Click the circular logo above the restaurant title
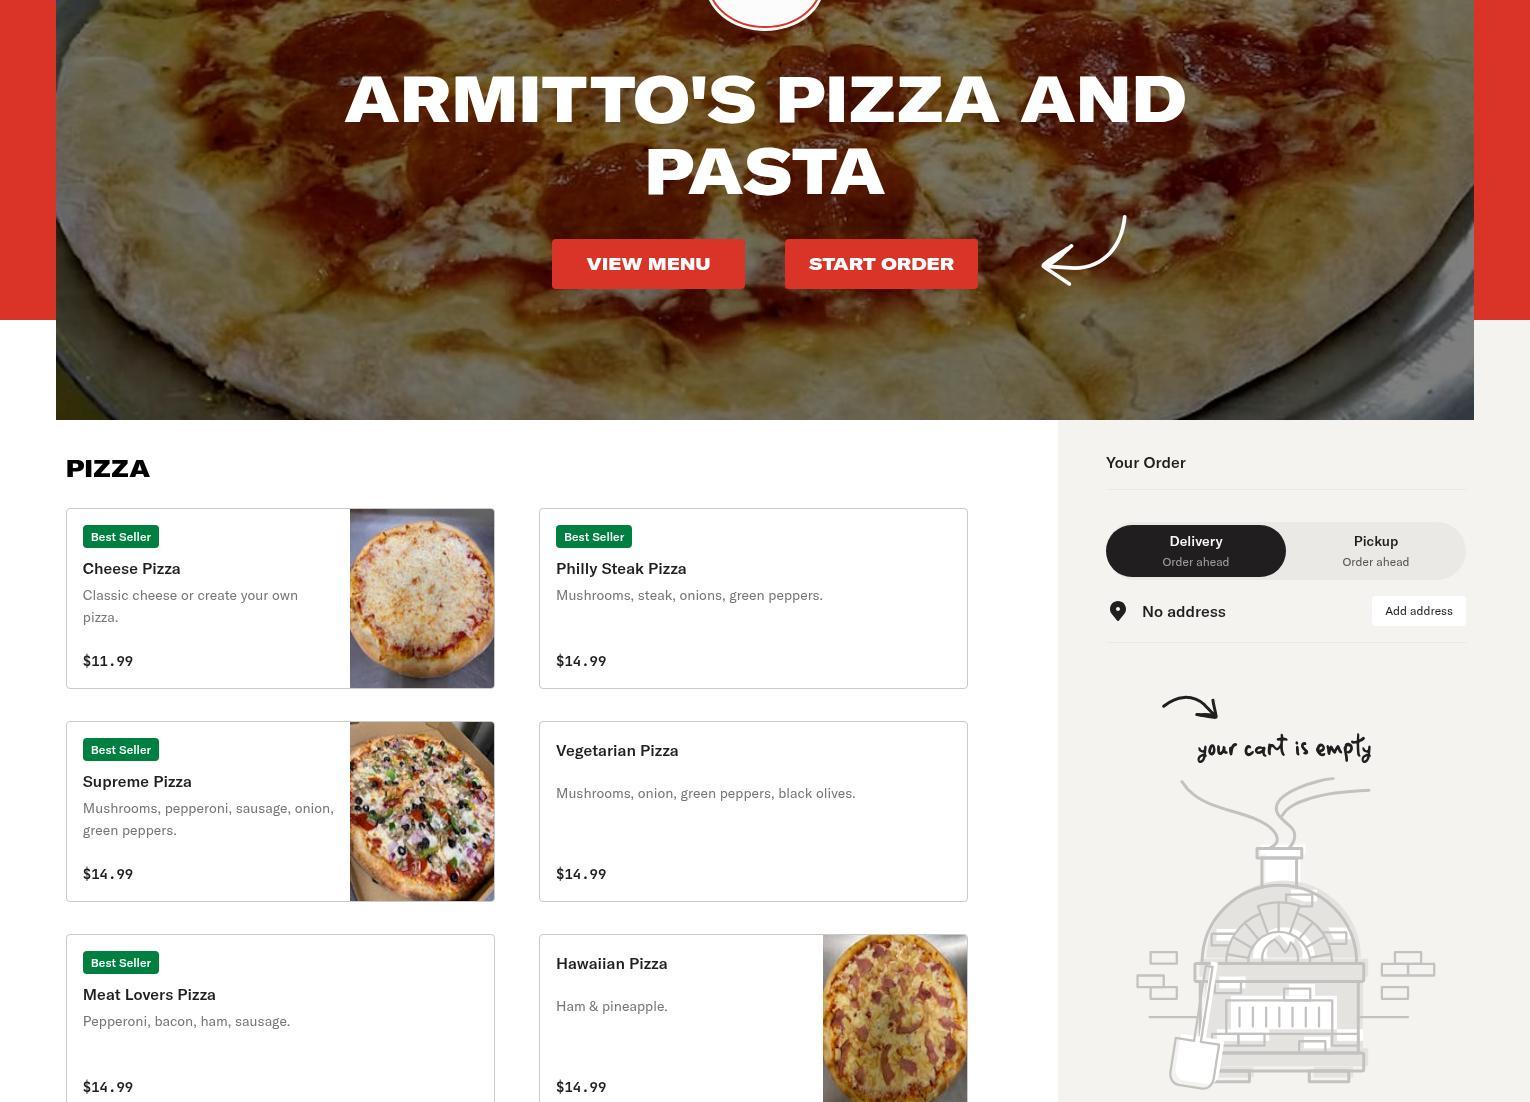The height and width of the screenshot is (1102, 1530). click(x=765, y=13)
